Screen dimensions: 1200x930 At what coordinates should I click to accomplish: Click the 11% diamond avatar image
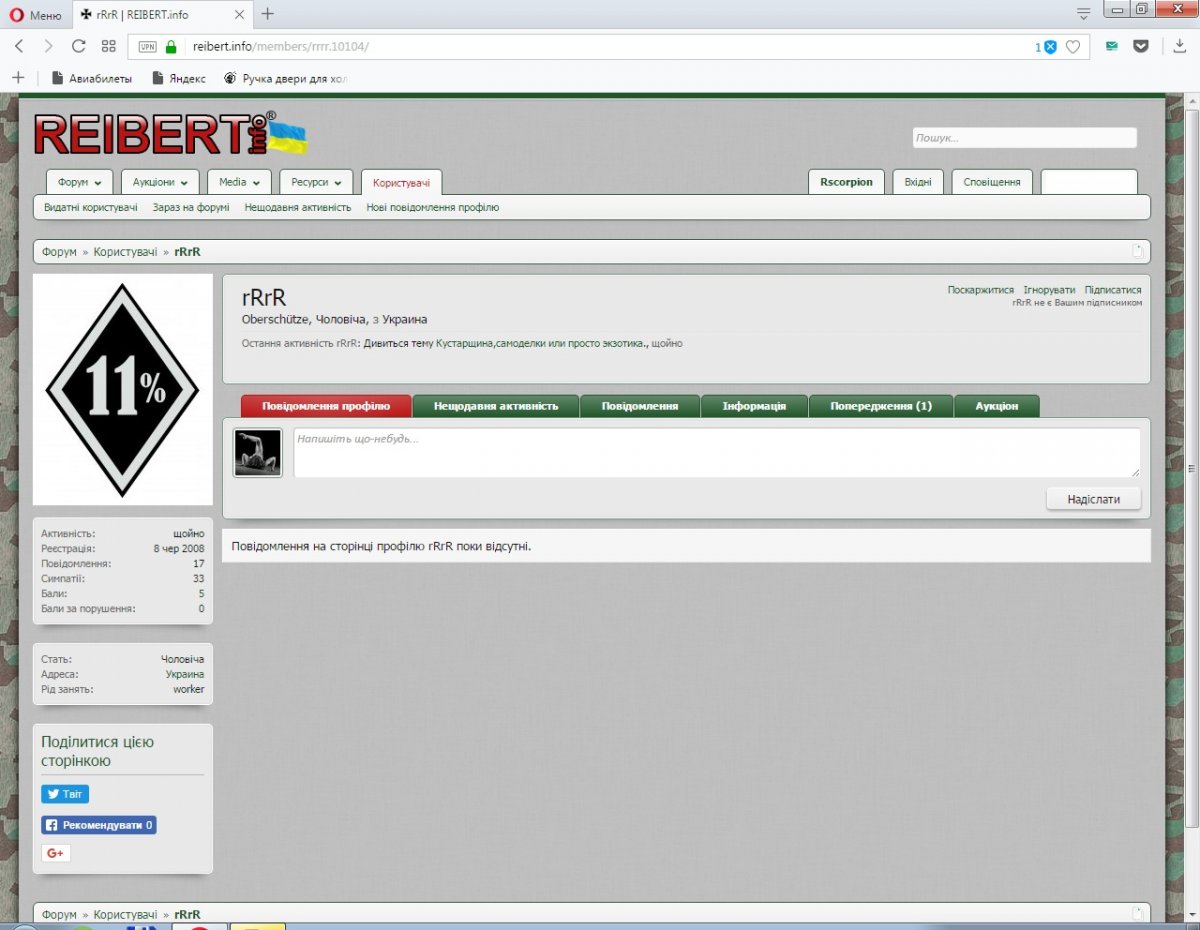tap(123, 390)
